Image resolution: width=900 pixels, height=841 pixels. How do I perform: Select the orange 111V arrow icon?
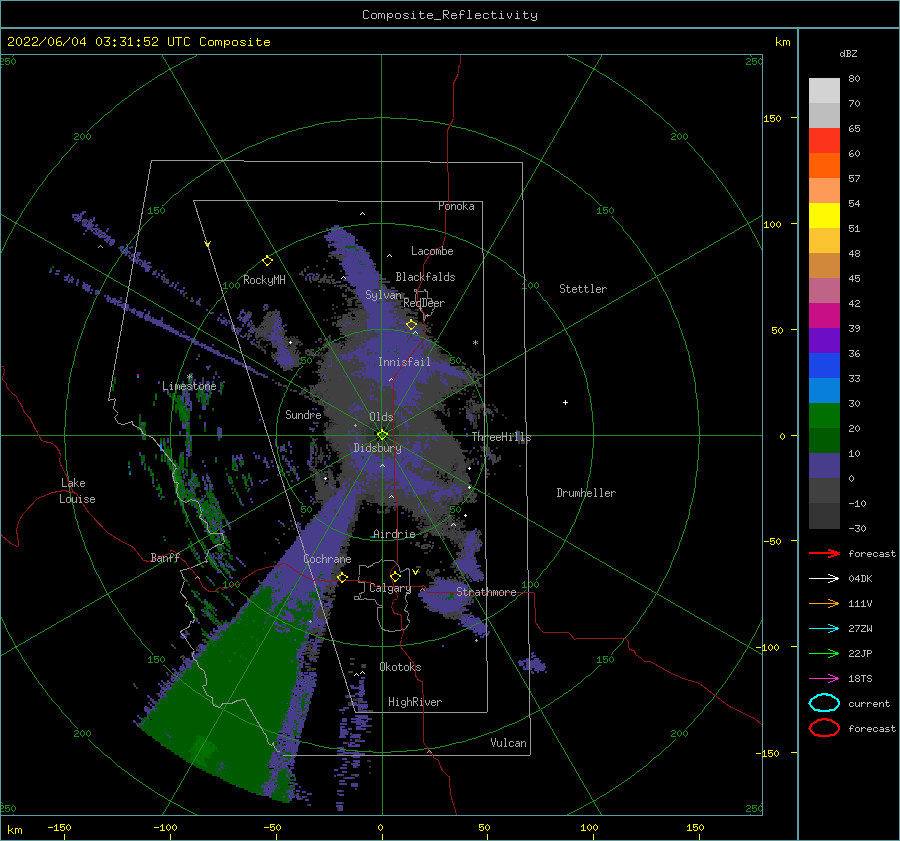click(824, 603)
